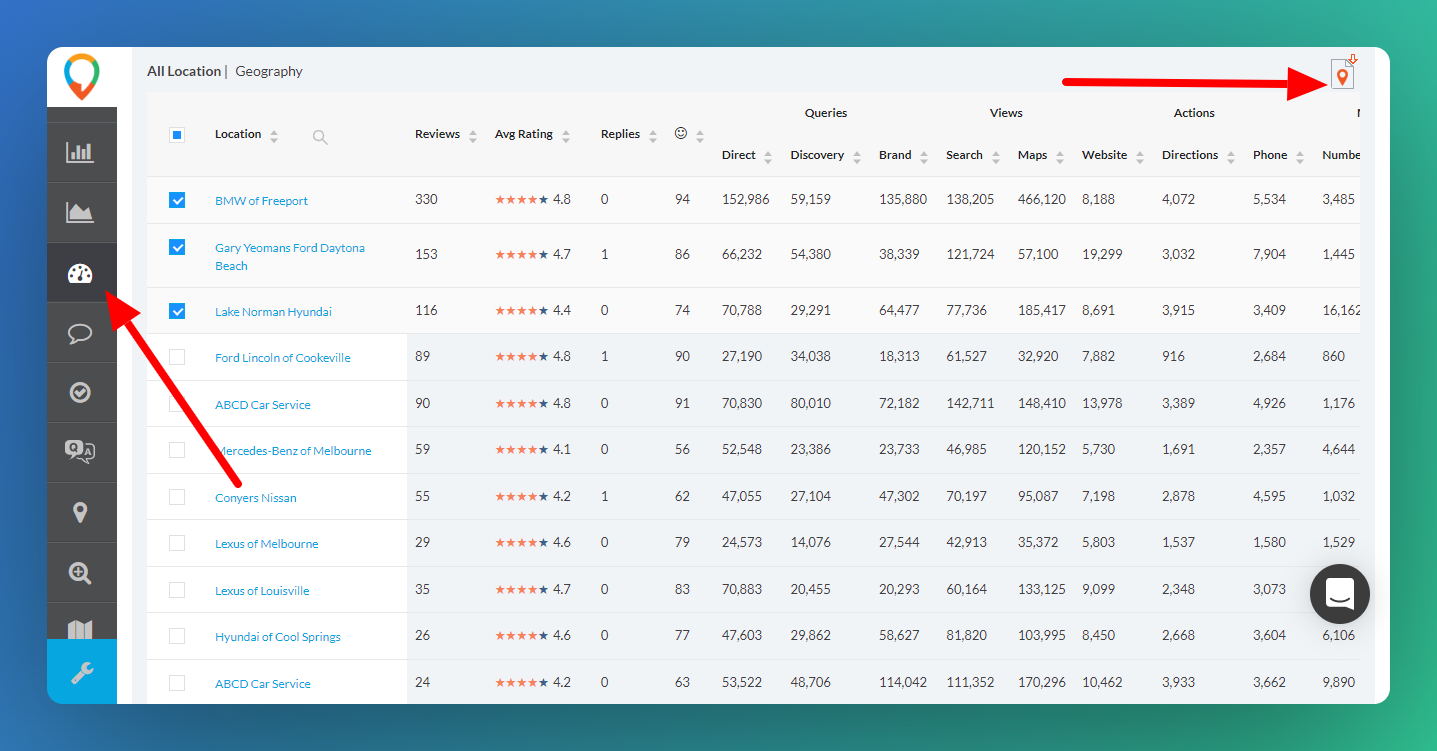Open Conyers Nissan location link
The width and height of the screenshot is (1437, 751).
(256, 498)
